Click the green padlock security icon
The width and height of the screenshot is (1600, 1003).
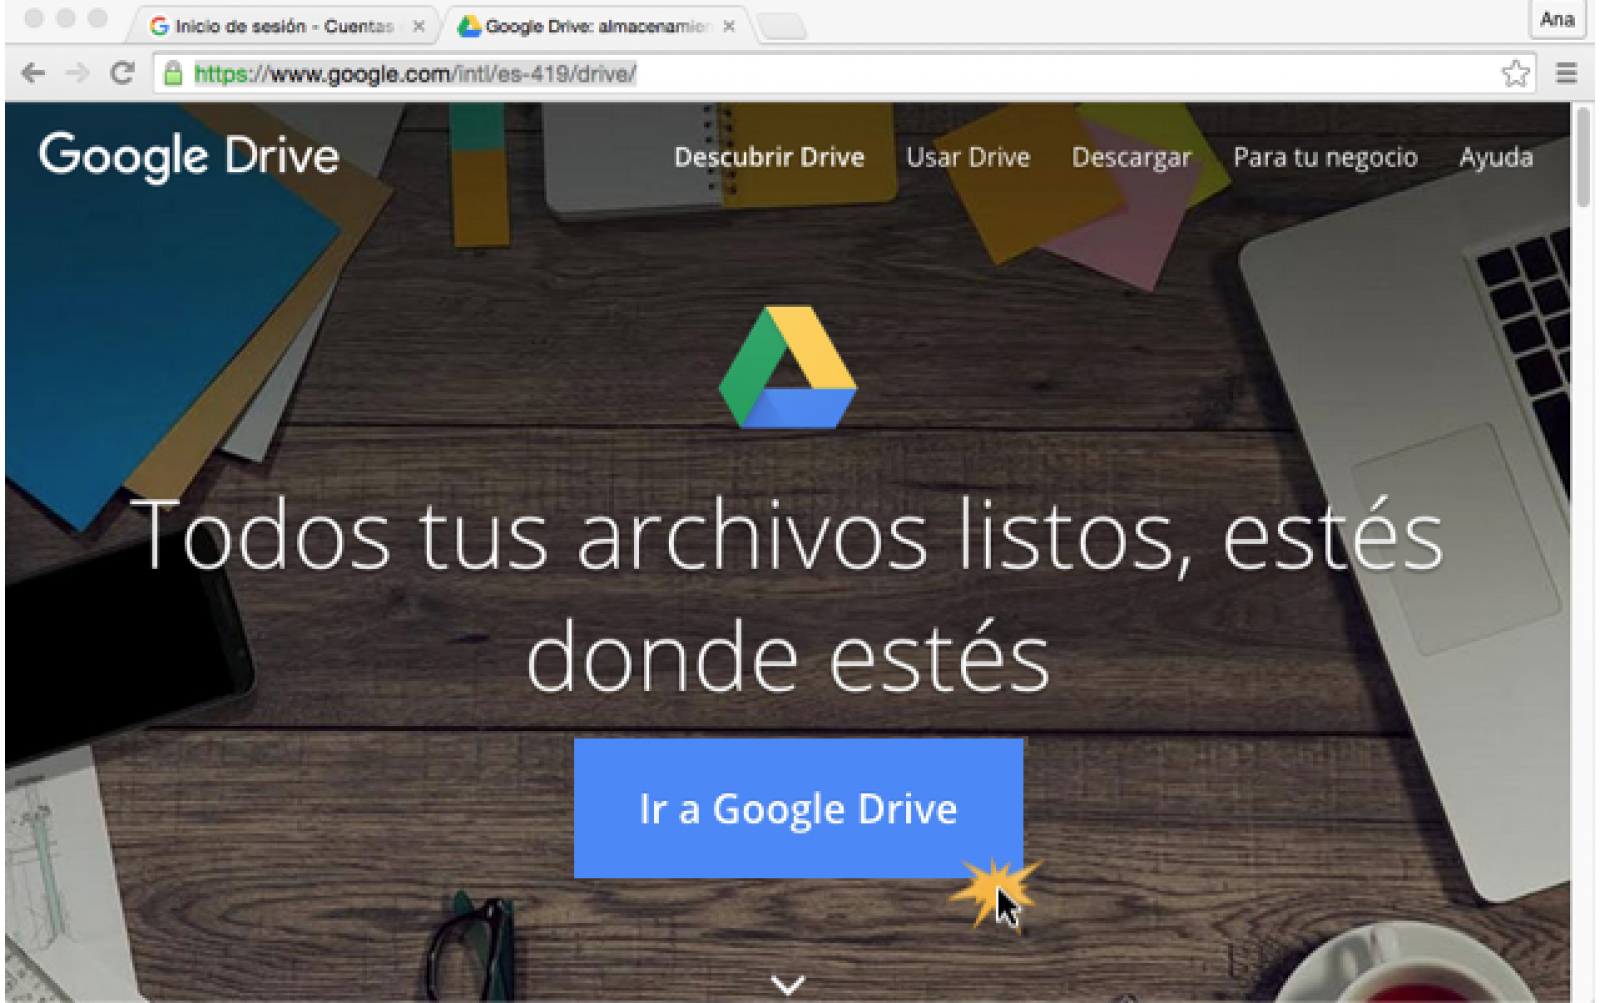pyautogui.click(x=173, y=73)
